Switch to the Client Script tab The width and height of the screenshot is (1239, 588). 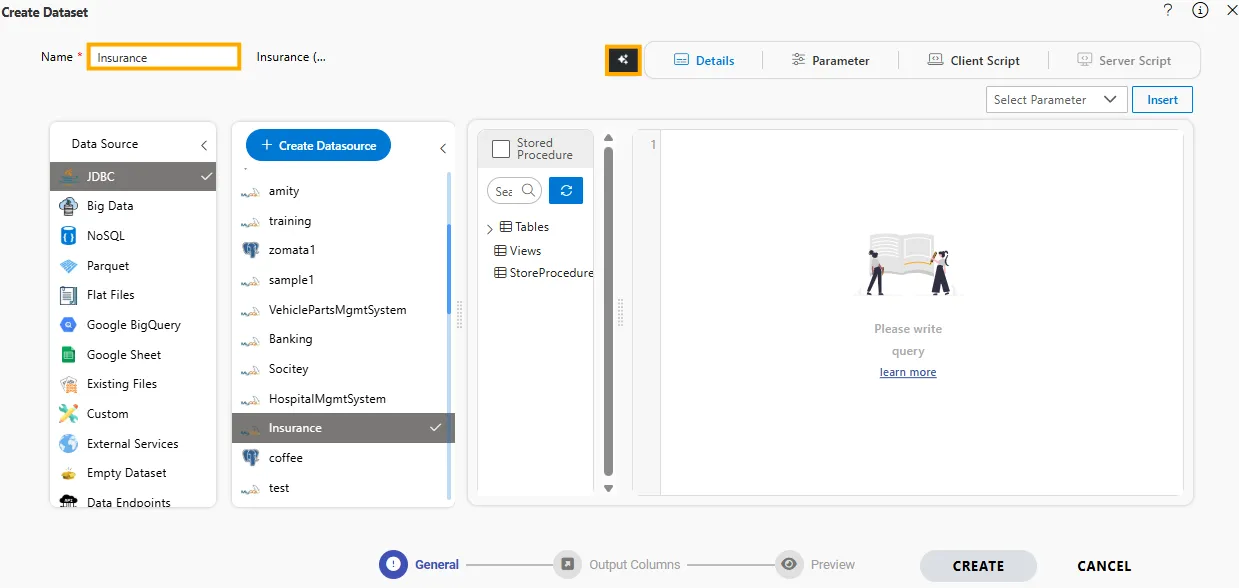click(973, 60)
